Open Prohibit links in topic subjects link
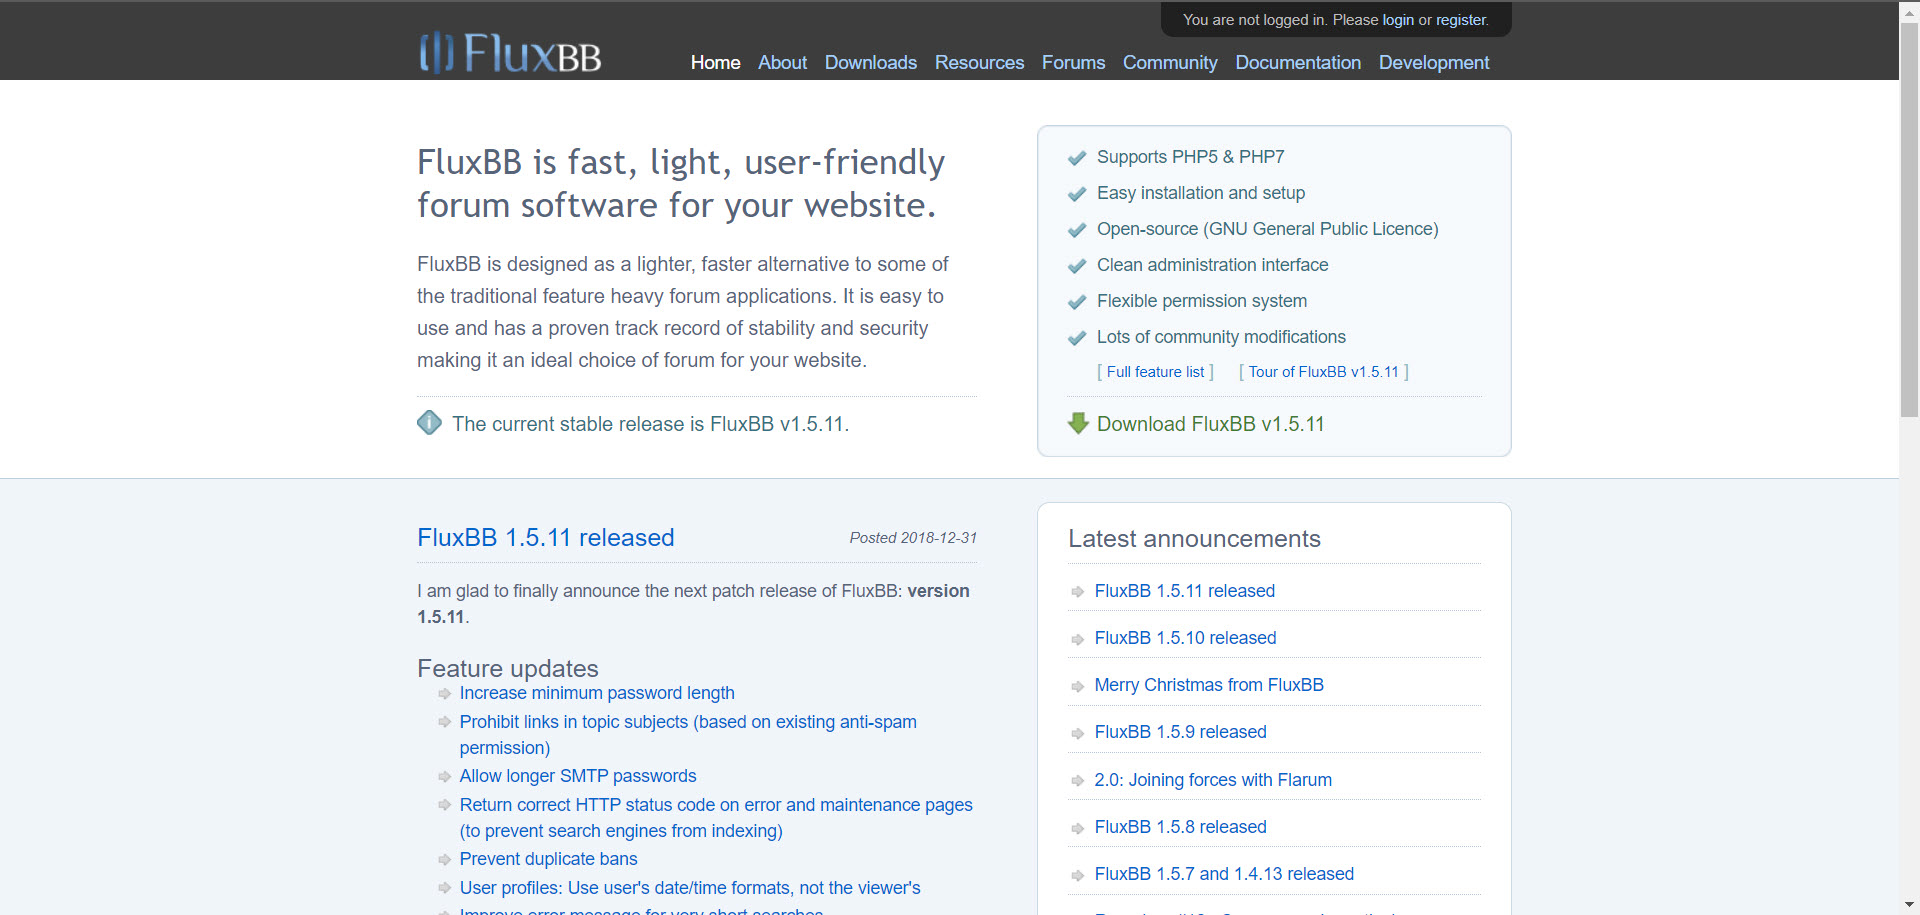 pos(688,735)
